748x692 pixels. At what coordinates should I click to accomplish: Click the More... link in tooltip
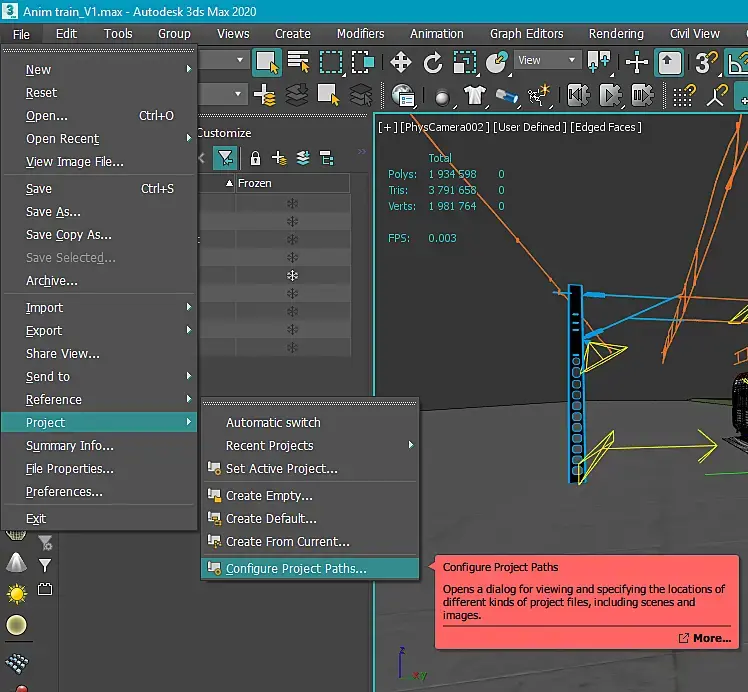tap(705, 638)
